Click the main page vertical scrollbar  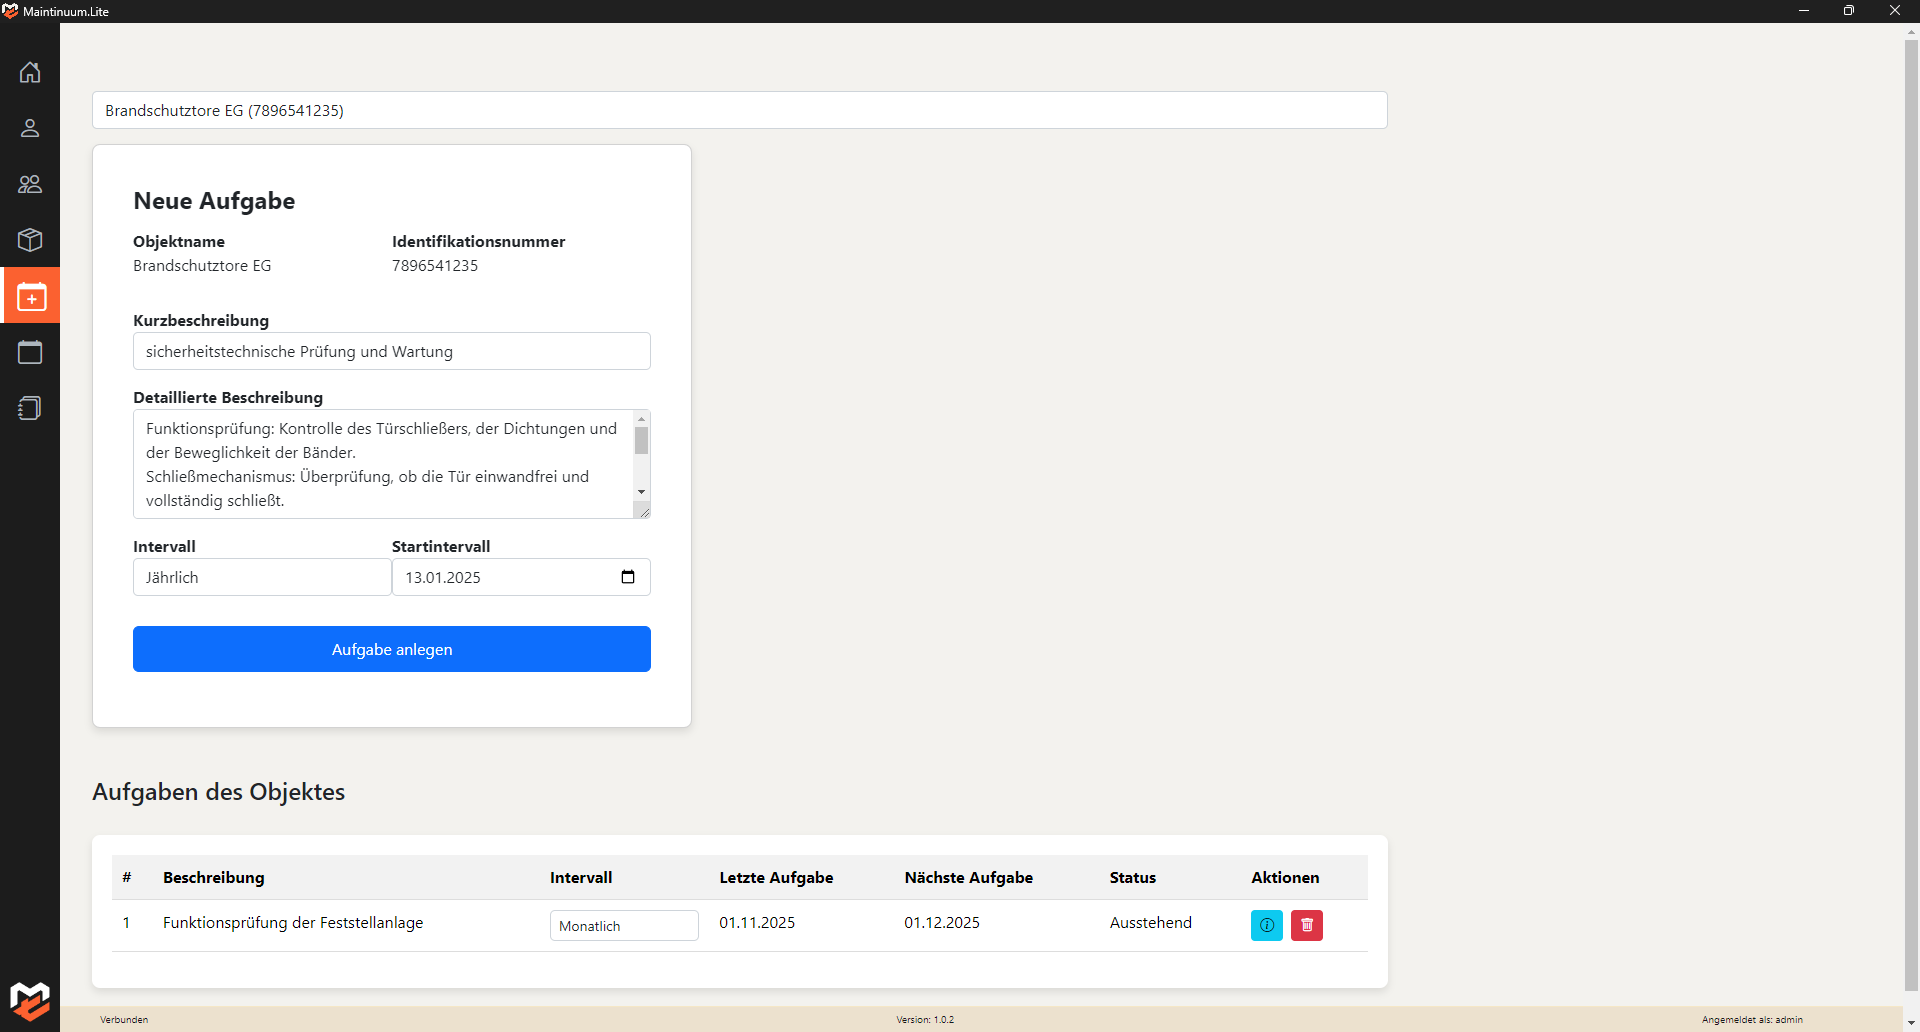point(1911,500)
